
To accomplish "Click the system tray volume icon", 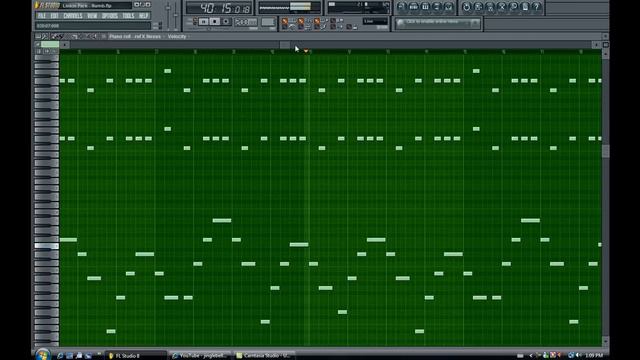I will [x=578, y=356].
